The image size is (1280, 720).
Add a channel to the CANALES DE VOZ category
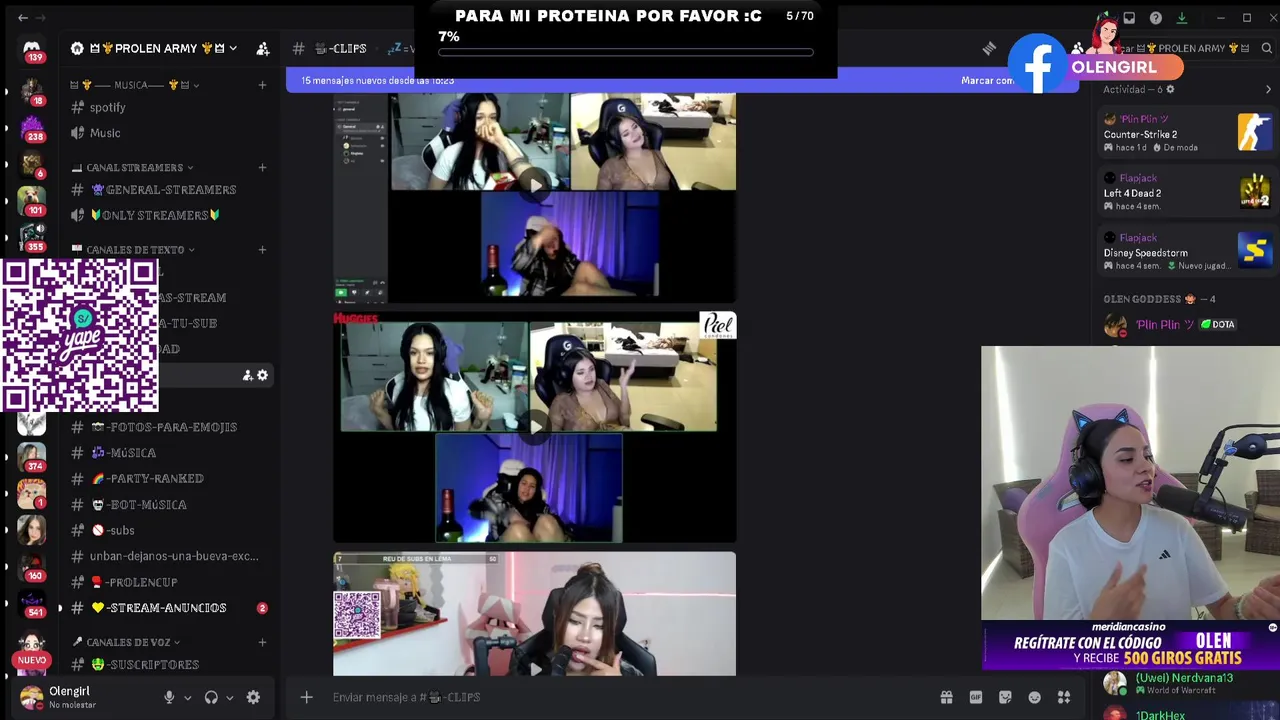tap(262, 642)
